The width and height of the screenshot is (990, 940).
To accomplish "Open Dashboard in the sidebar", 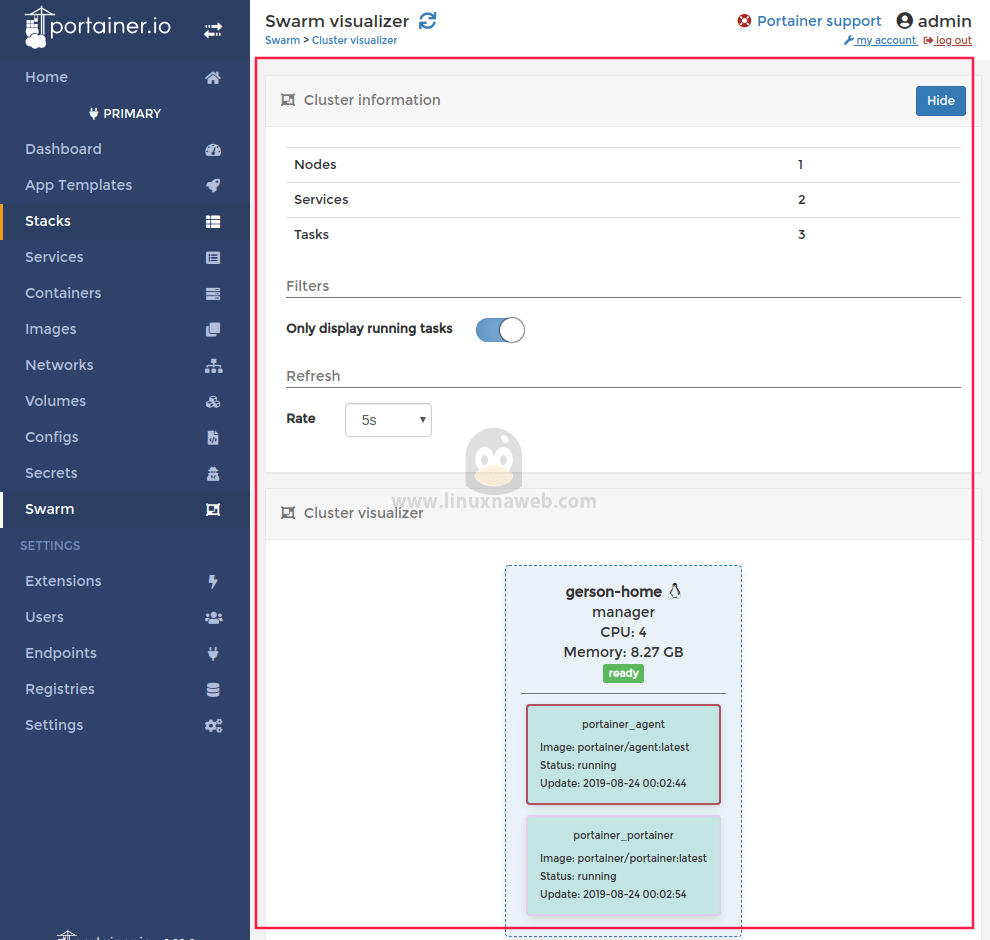I will pyautogui.click(x=125, y=149).
